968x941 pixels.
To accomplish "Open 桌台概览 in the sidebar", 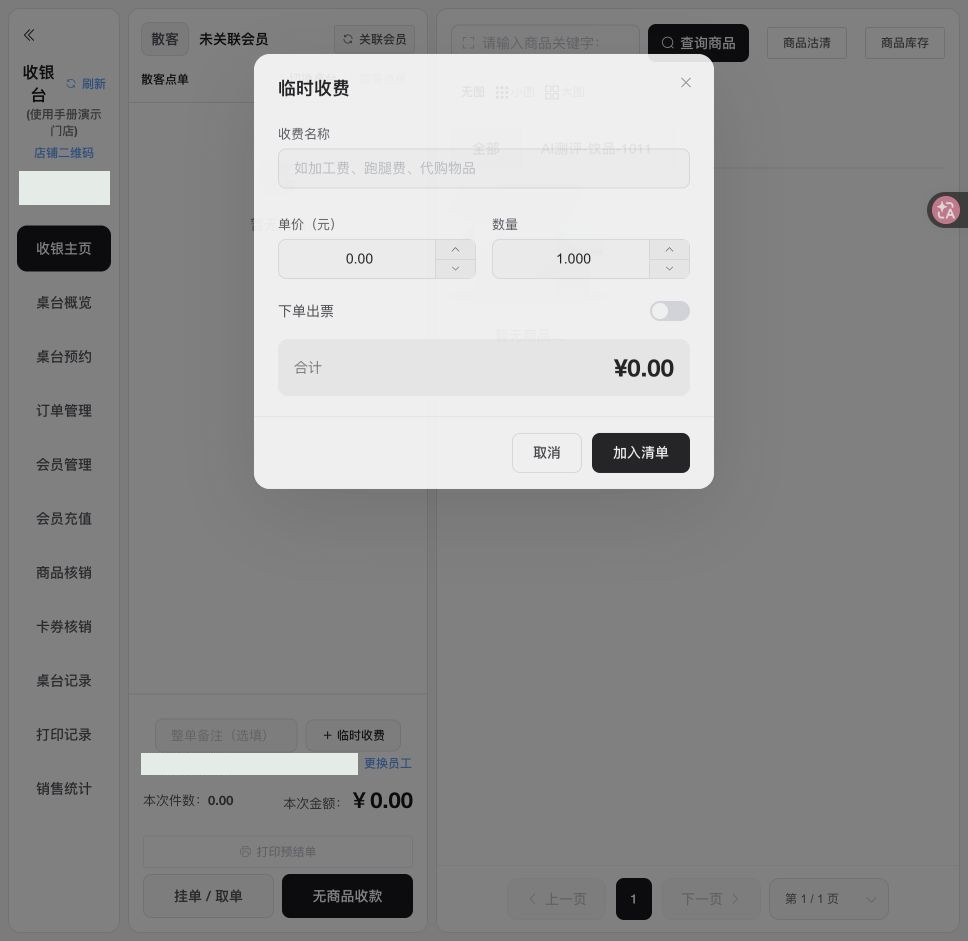I will [x=64, y=303].
